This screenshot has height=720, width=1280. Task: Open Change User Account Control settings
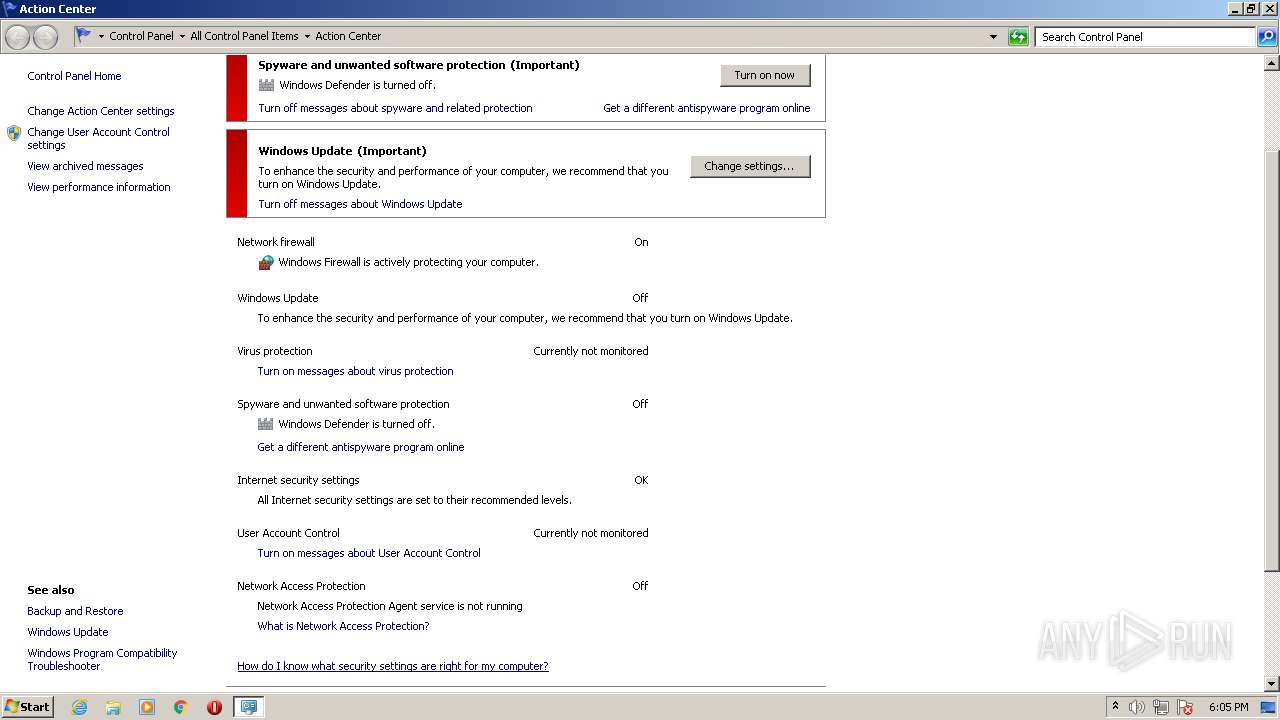tap(98, 138)
